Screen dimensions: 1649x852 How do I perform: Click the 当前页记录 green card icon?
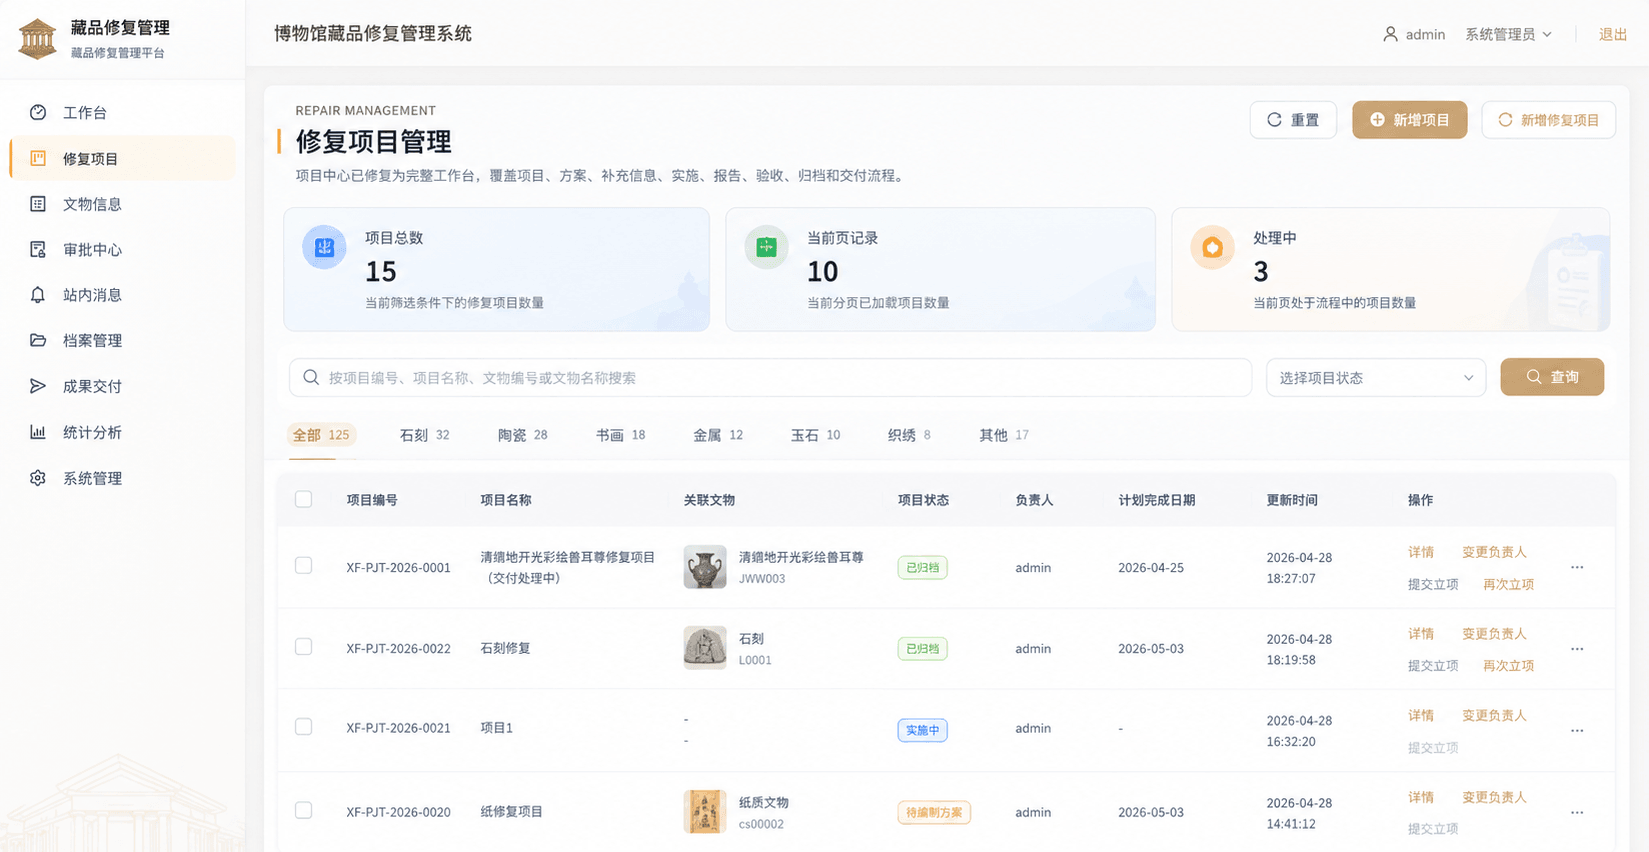[x=766, y=247]
